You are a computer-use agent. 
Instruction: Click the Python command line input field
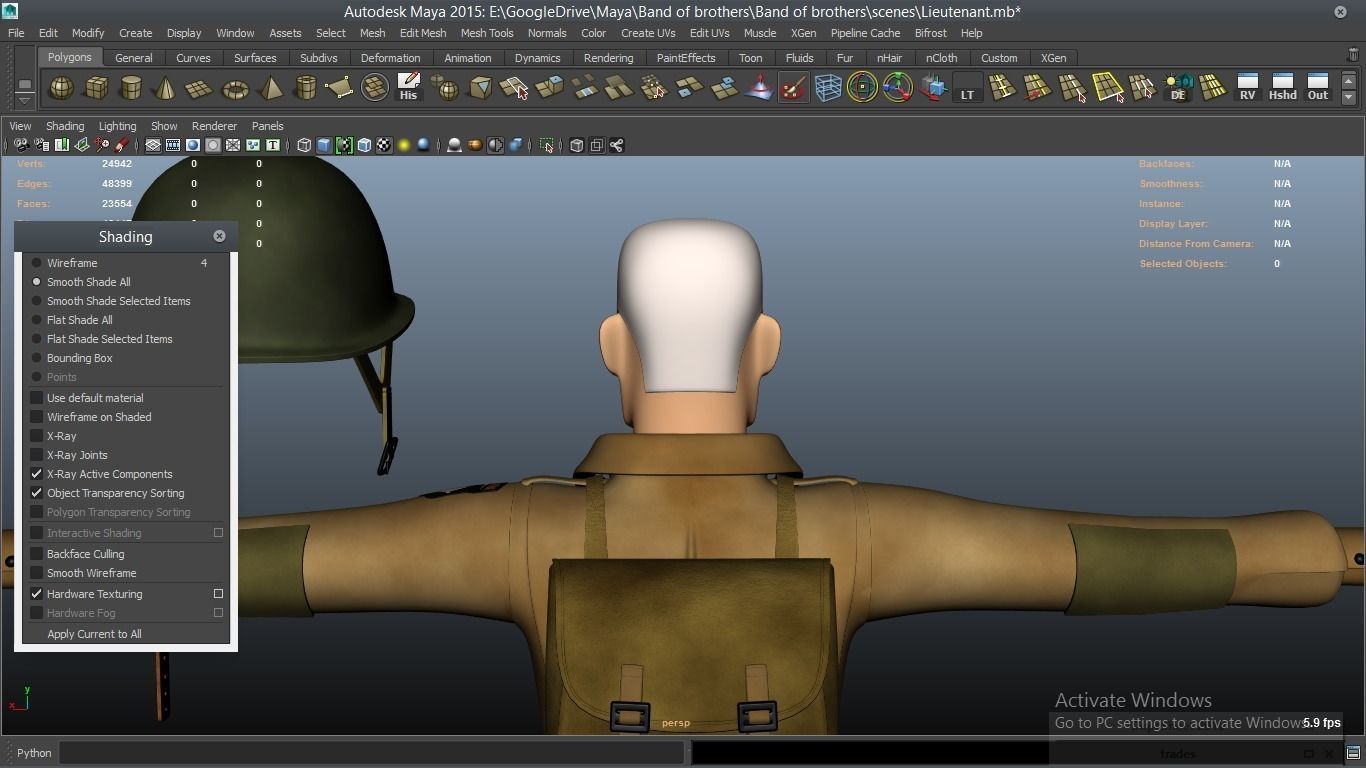[371, 753]
